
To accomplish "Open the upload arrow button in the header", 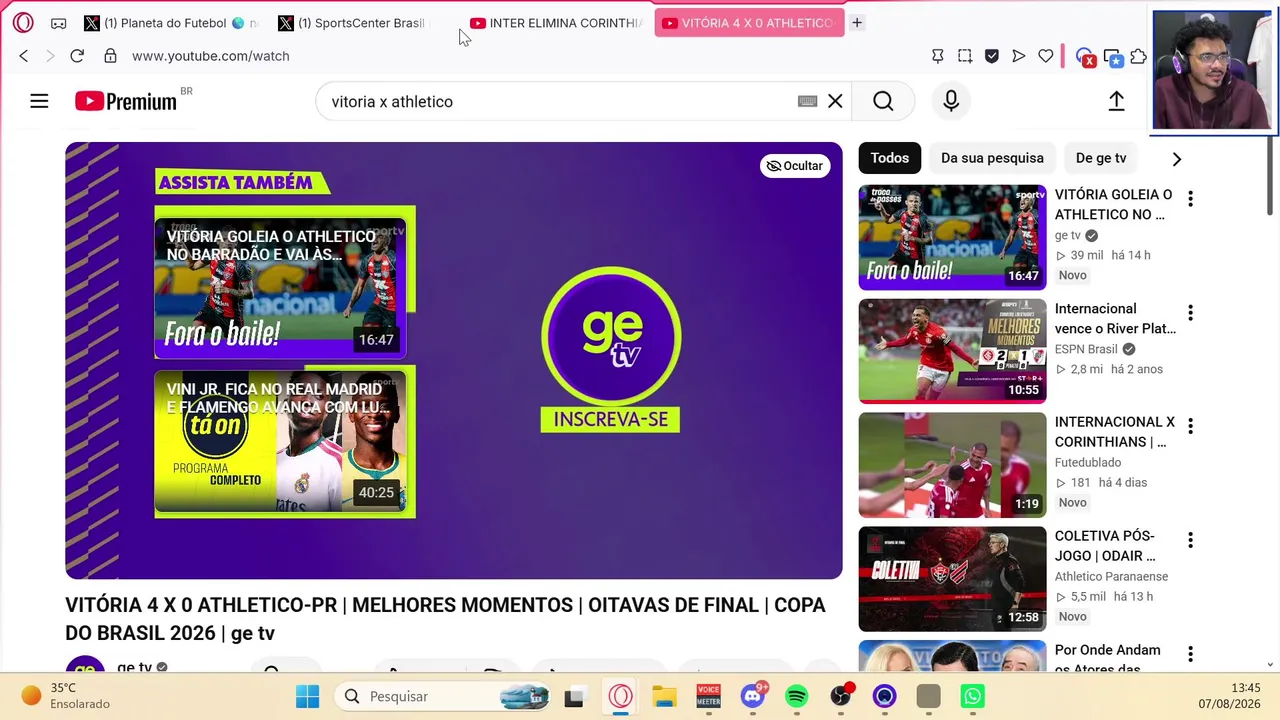I will coord(1116,101).
